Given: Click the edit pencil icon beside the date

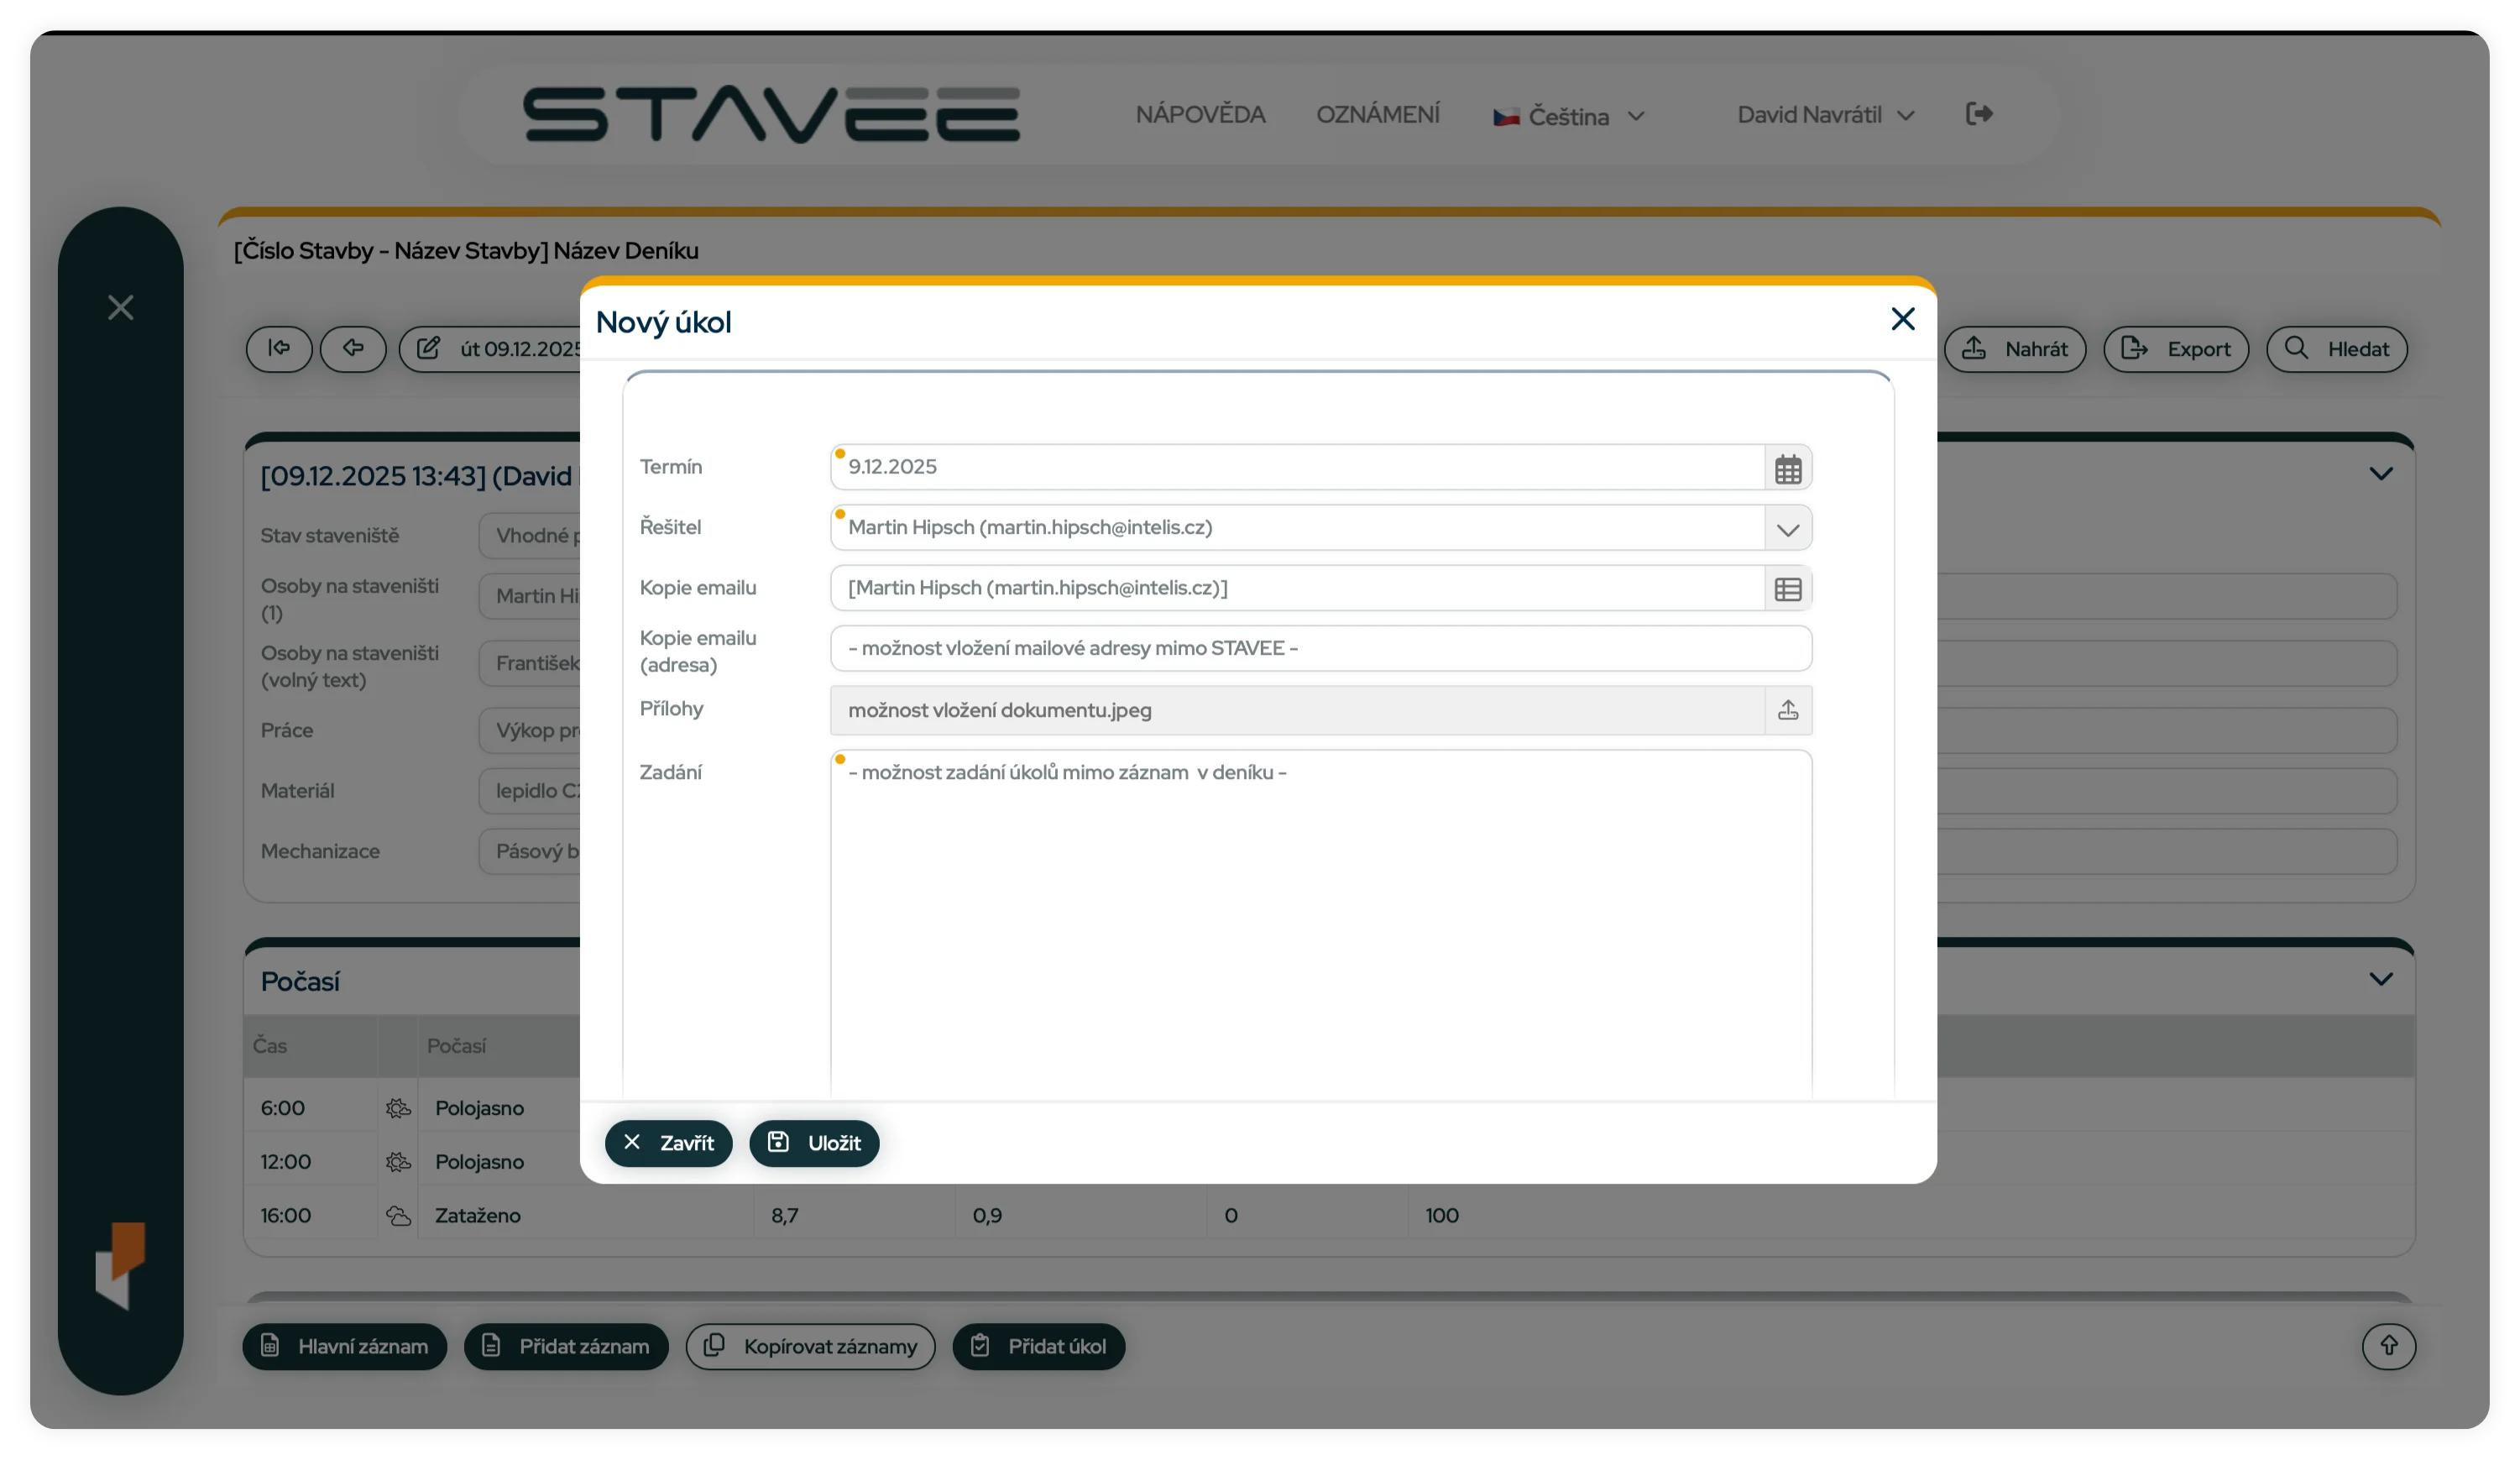Looking at the screenshot, I should (429, 348).
